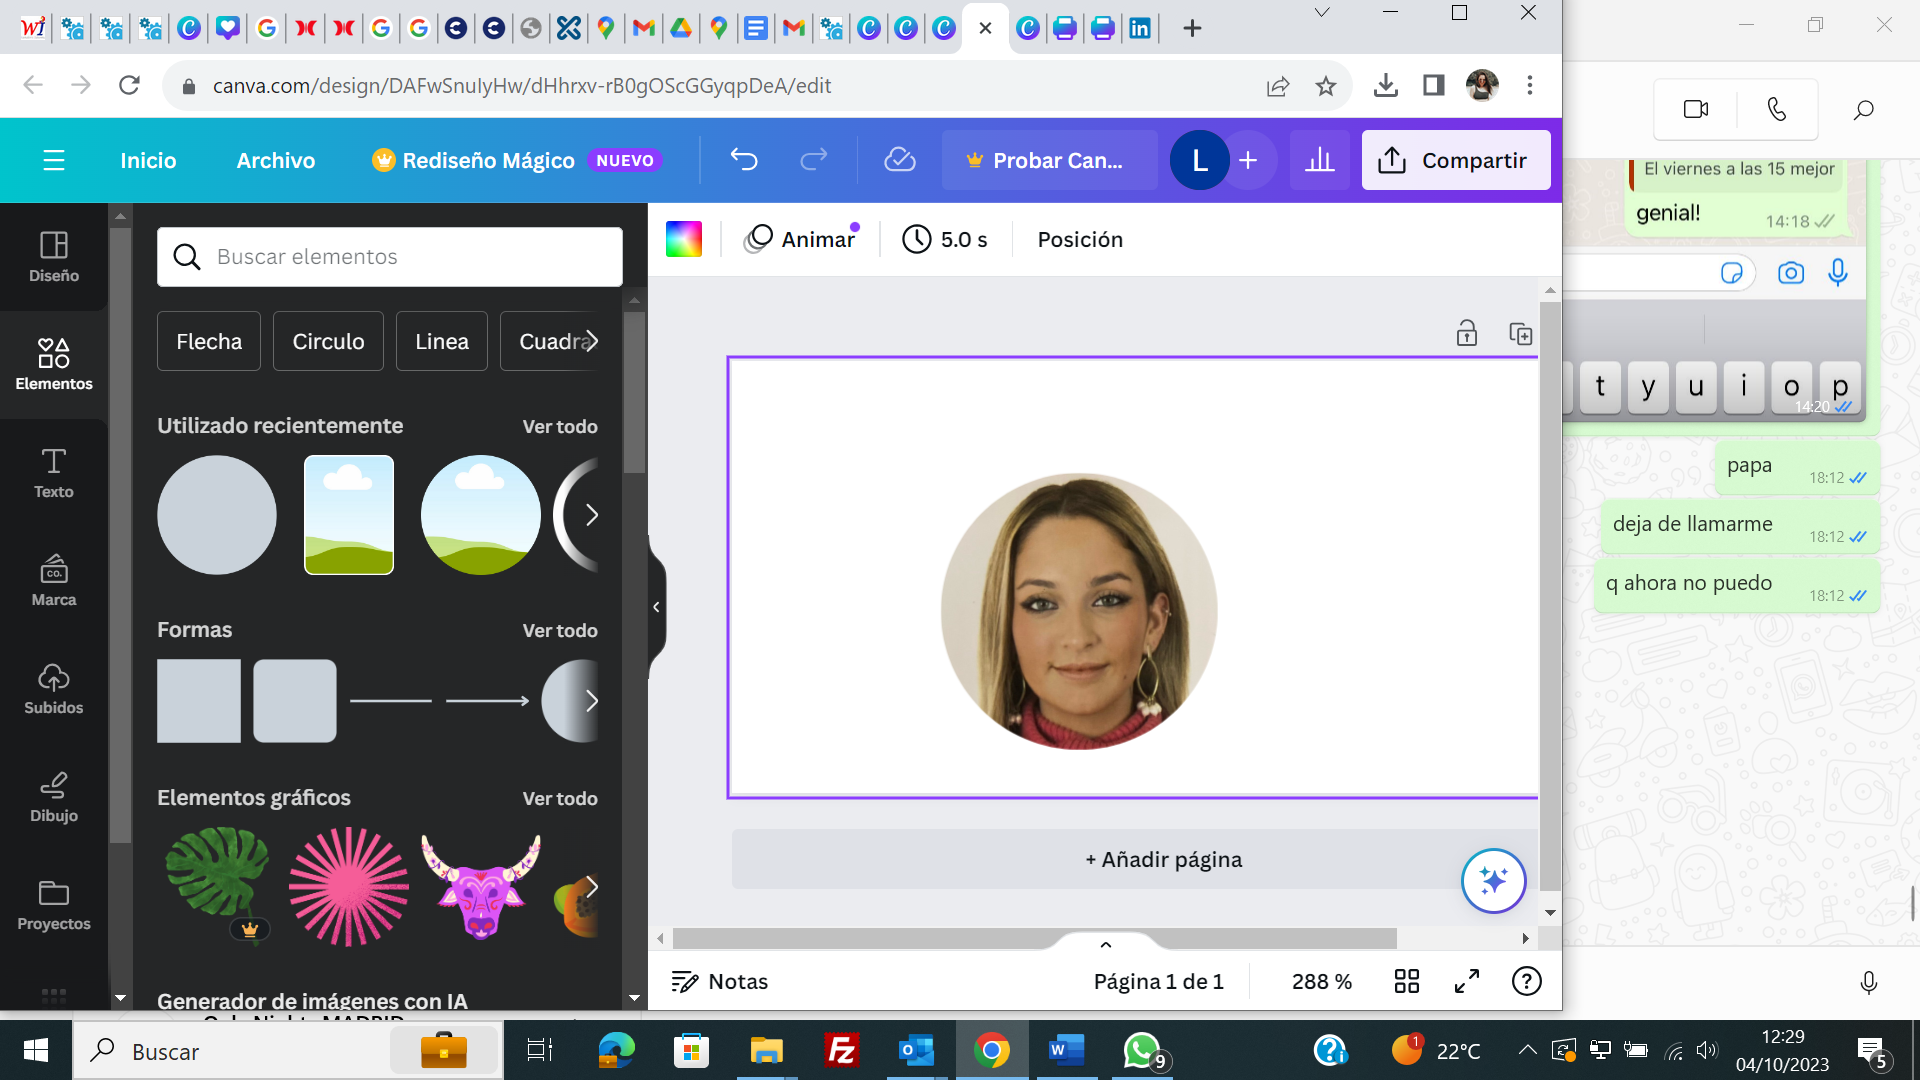Click the canvas vertical scrollbar
Screen dimensions: 1920x1080
(1550, 596)
